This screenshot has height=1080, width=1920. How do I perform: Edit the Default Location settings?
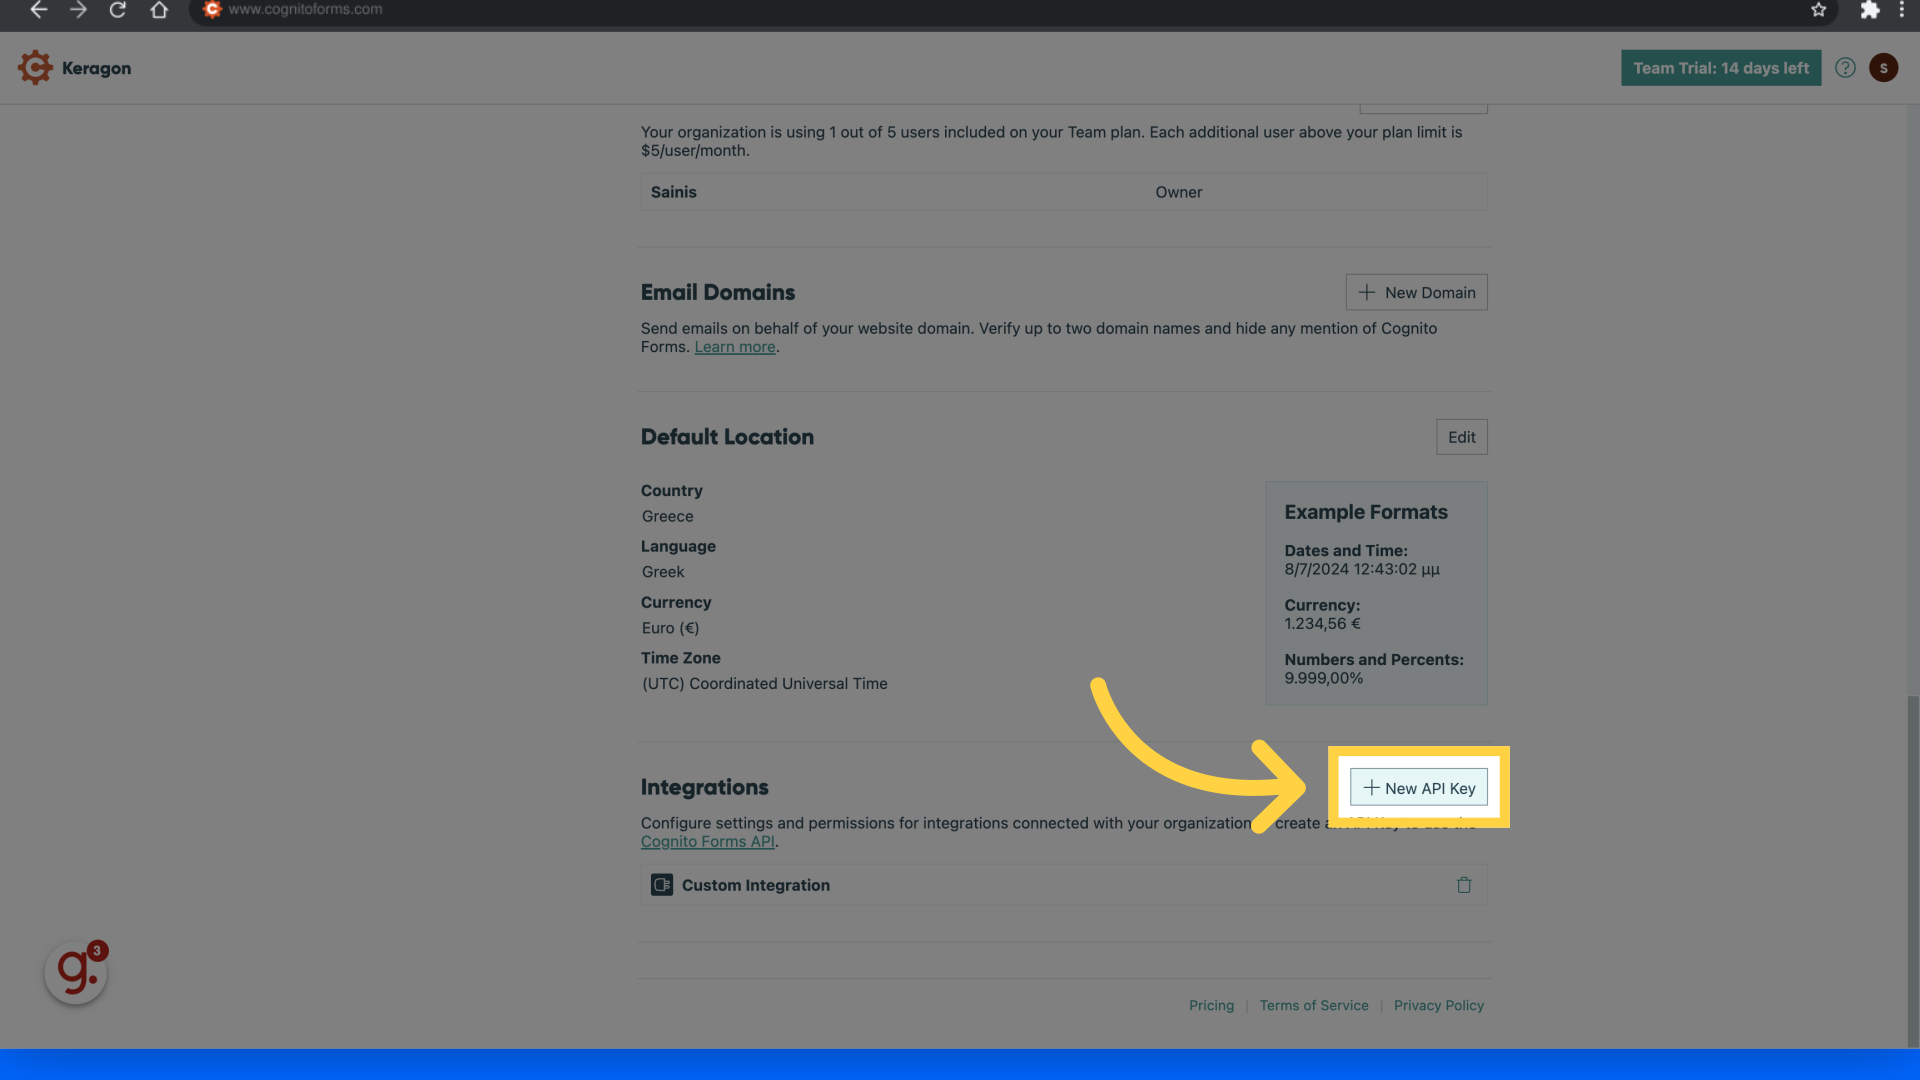tap(1461, 437)
